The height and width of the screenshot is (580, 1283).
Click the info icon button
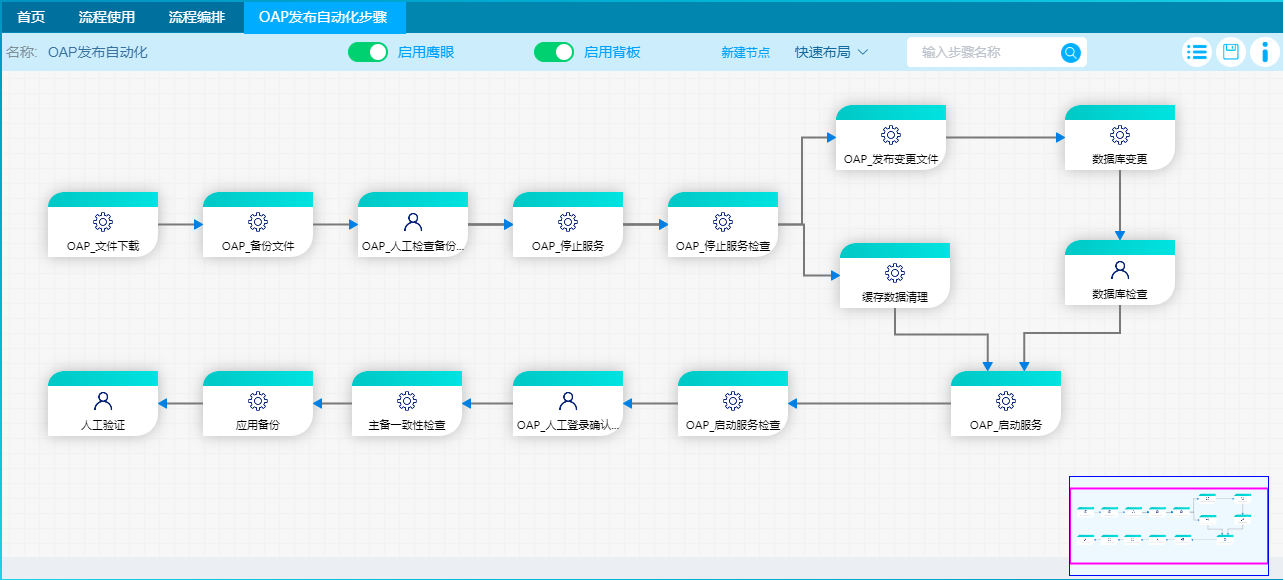pyautogui.click(x=1265, y=53)
